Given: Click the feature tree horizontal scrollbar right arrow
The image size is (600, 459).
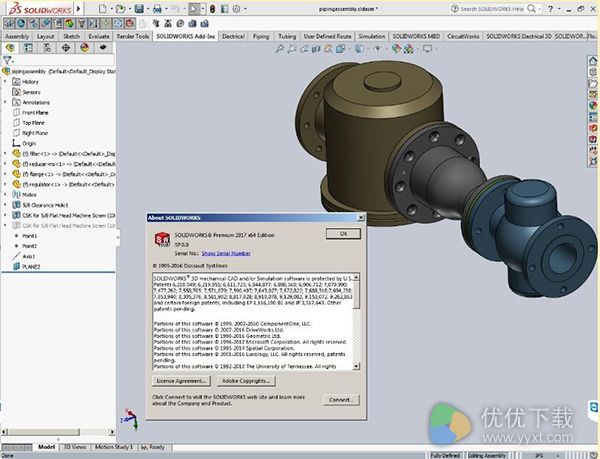Looking at the screenshot, I should [x=112, y=432].
